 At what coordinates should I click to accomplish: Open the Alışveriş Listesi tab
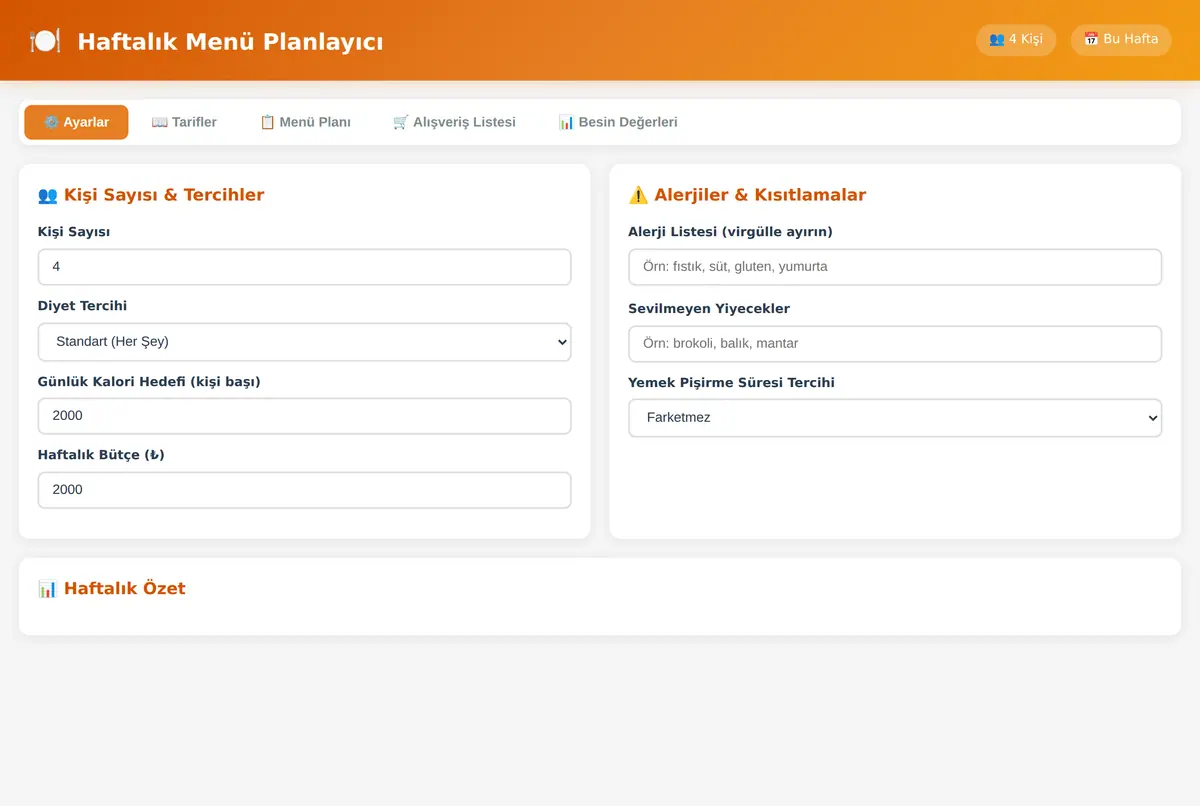point(454,122)
